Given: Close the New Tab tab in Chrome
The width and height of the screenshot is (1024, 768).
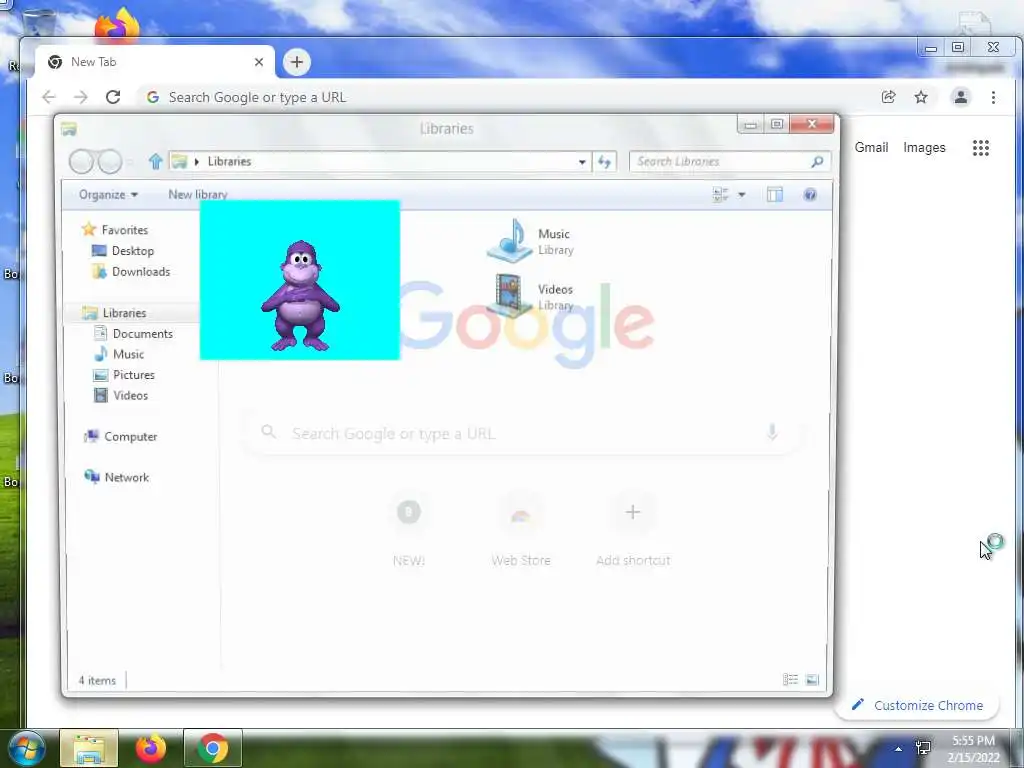Looking at the screenshot, I should (259, 62).
